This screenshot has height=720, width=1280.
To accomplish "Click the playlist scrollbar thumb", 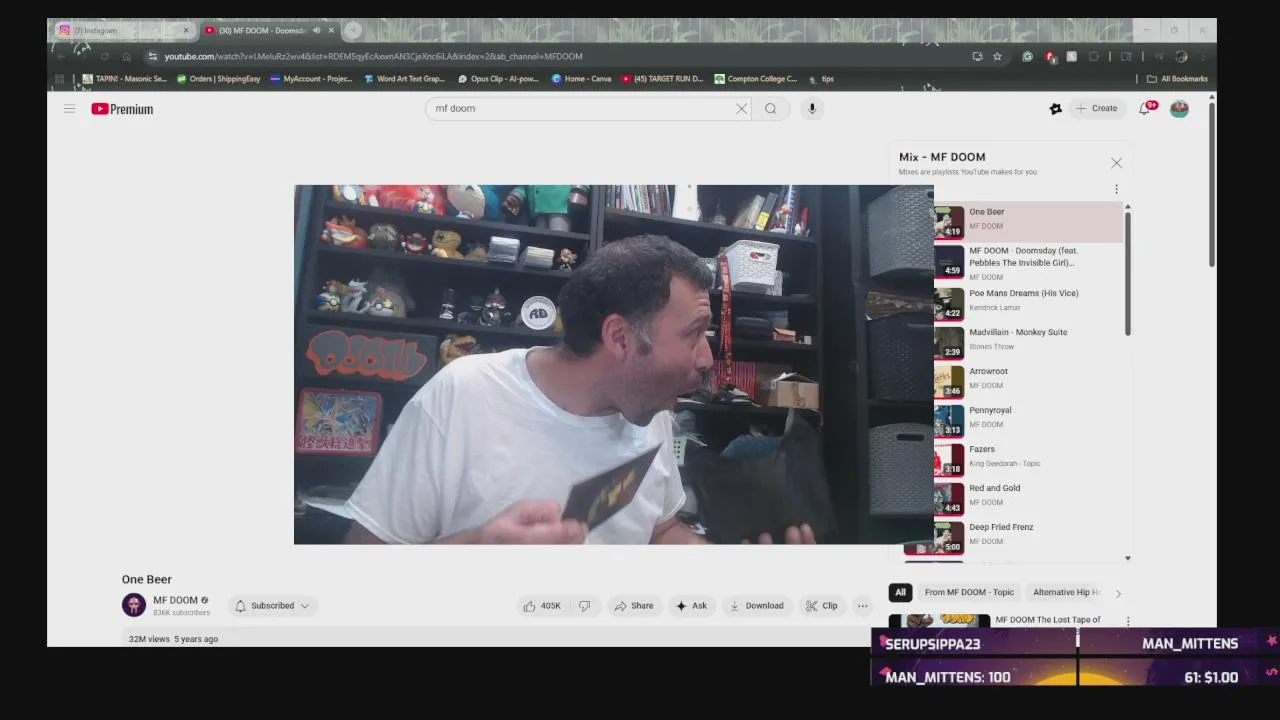I will tap(1128, 273).
